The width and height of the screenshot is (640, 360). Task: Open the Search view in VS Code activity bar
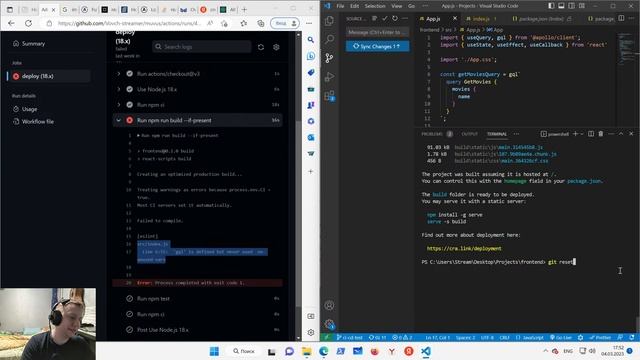(x=329, y=39)
